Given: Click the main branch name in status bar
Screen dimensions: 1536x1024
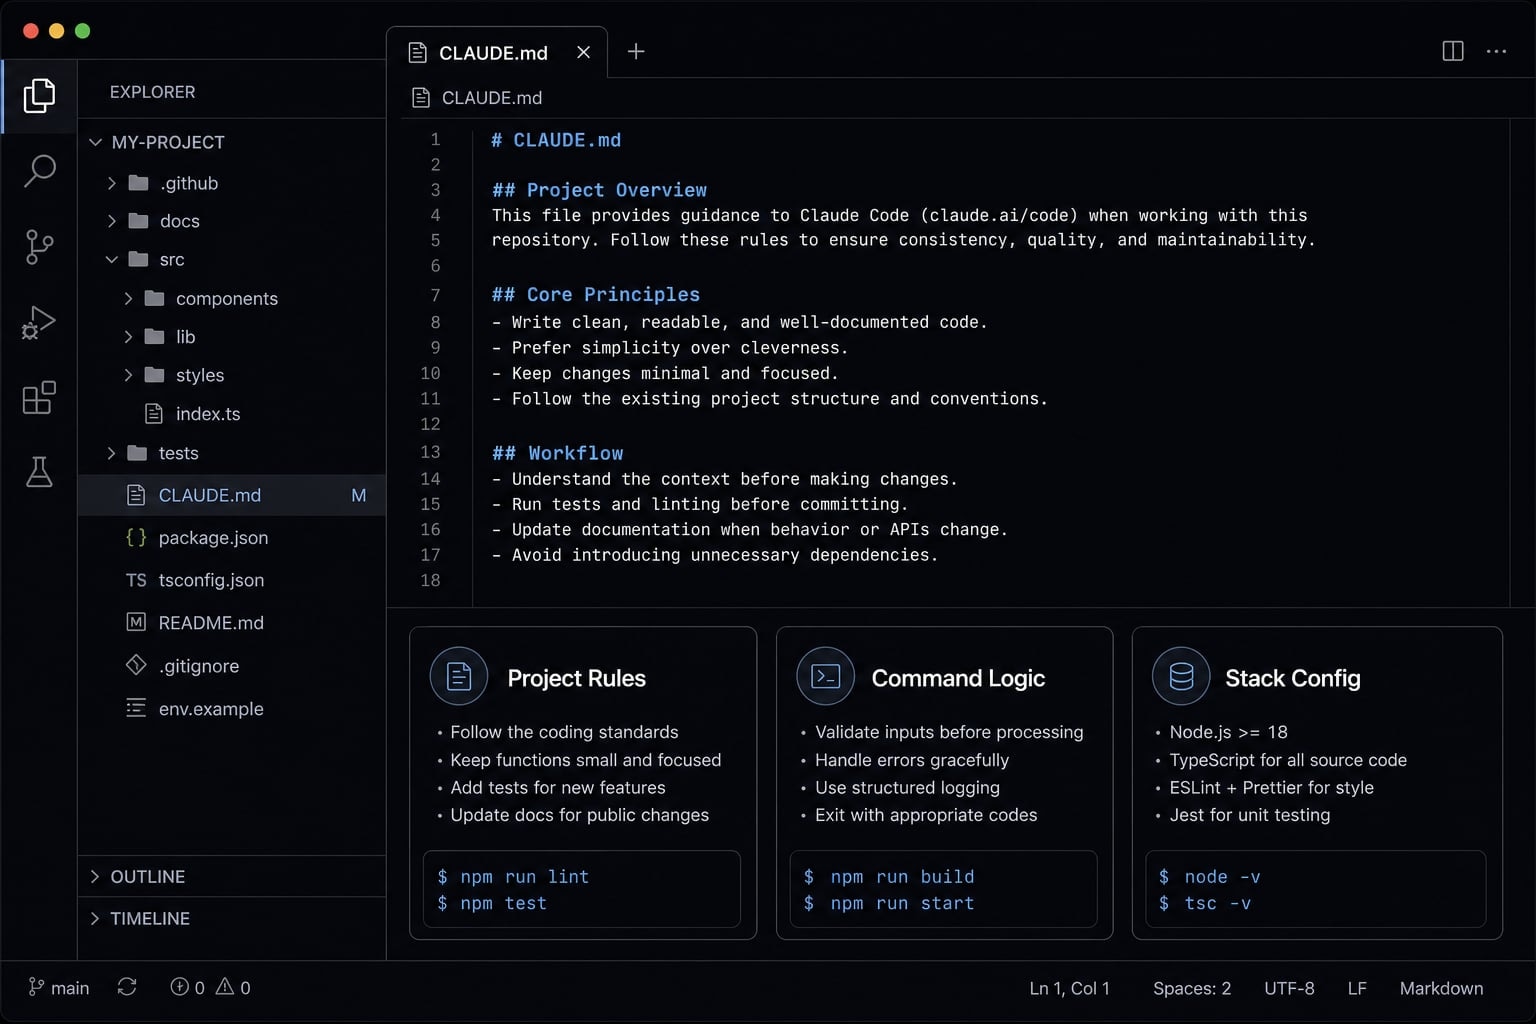Looking at the screenshot, I should point(70,988).
